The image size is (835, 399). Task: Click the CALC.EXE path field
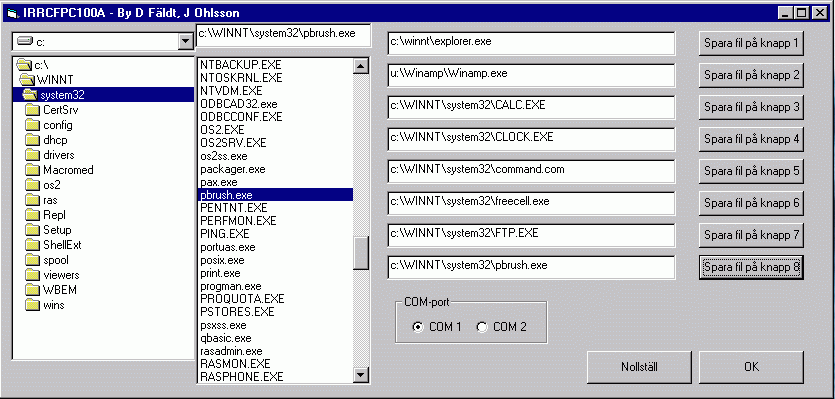pos(531,107)
